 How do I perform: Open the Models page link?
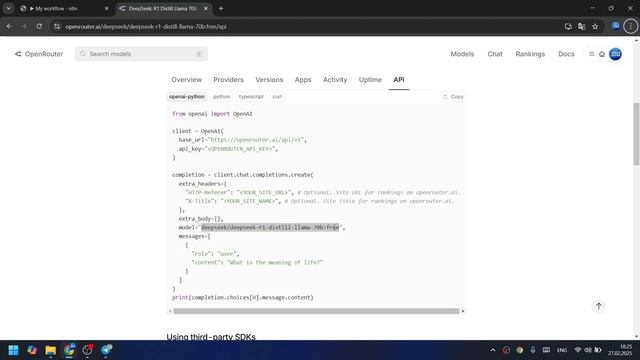pyautogui.click(x=462, y=54)
